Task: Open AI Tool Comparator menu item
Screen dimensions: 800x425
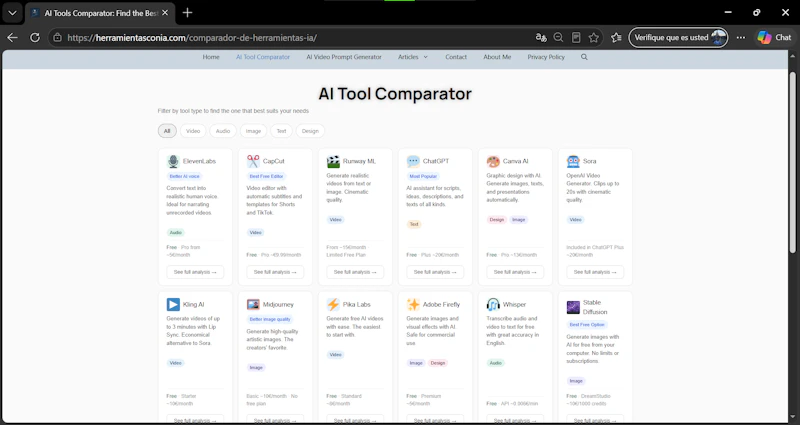Action: [263, 57]
